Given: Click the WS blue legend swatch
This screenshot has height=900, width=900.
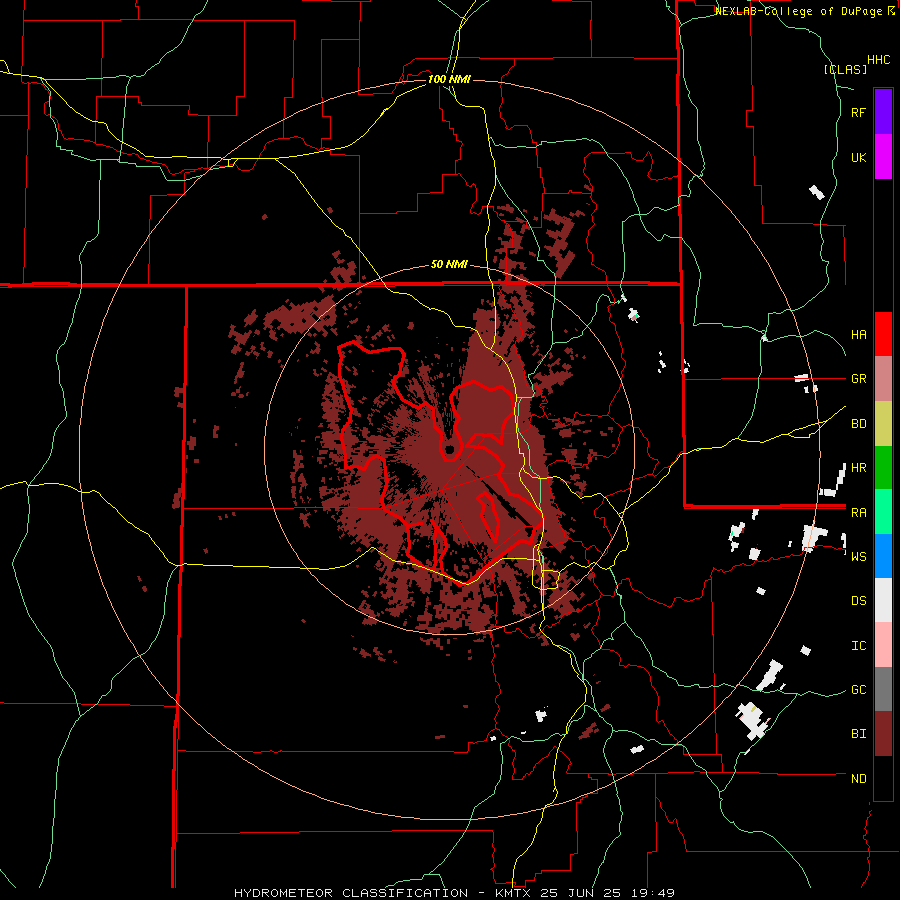Looking at the screenshot, I should coord(883,556).
